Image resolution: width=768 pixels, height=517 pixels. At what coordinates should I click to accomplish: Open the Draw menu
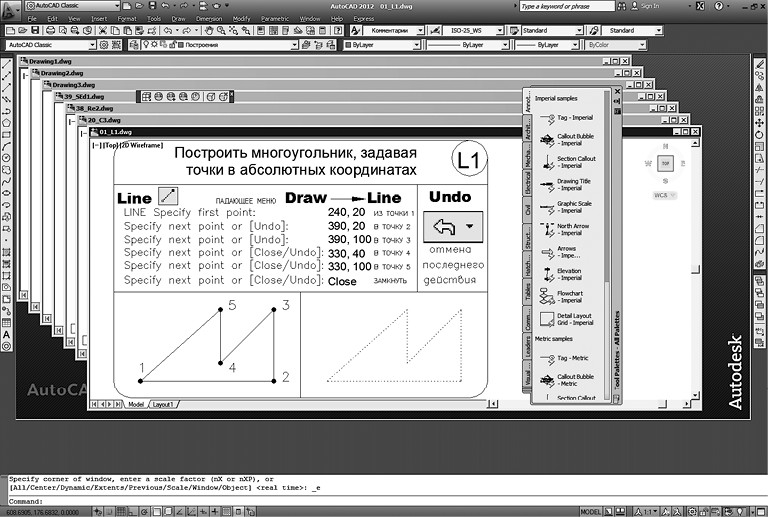[182, 18]
